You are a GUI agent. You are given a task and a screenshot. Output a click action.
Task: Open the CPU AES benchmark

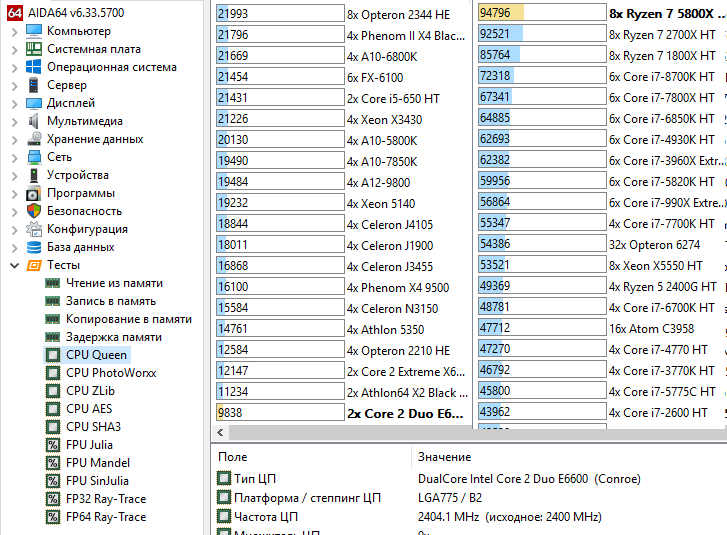point(89,408)
